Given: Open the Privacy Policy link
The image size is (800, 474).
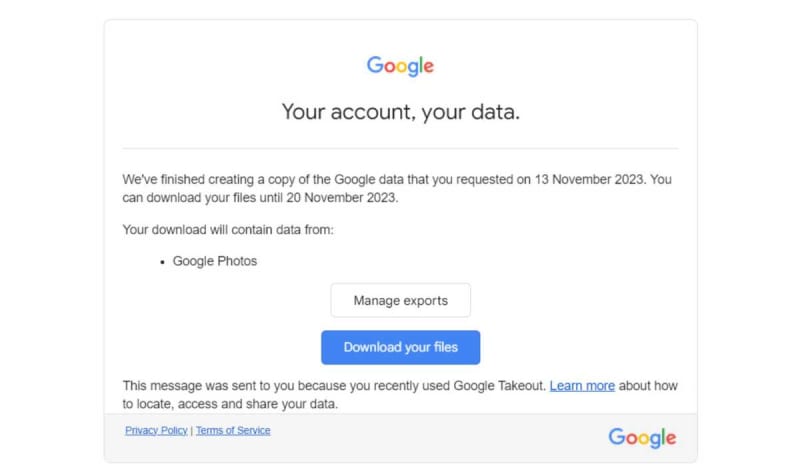Looking at the screenshot, I should coord(156,430).
